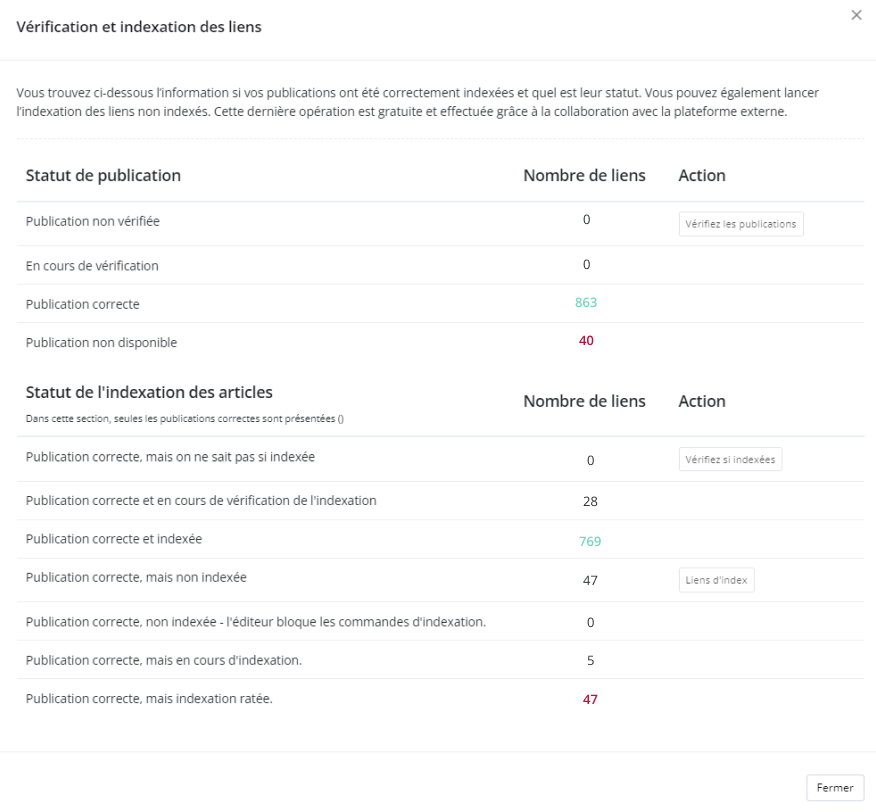Click the 'En cours de vérification' row label
Viewport: 876px width, 812px height.
click(x=92, y=265)
